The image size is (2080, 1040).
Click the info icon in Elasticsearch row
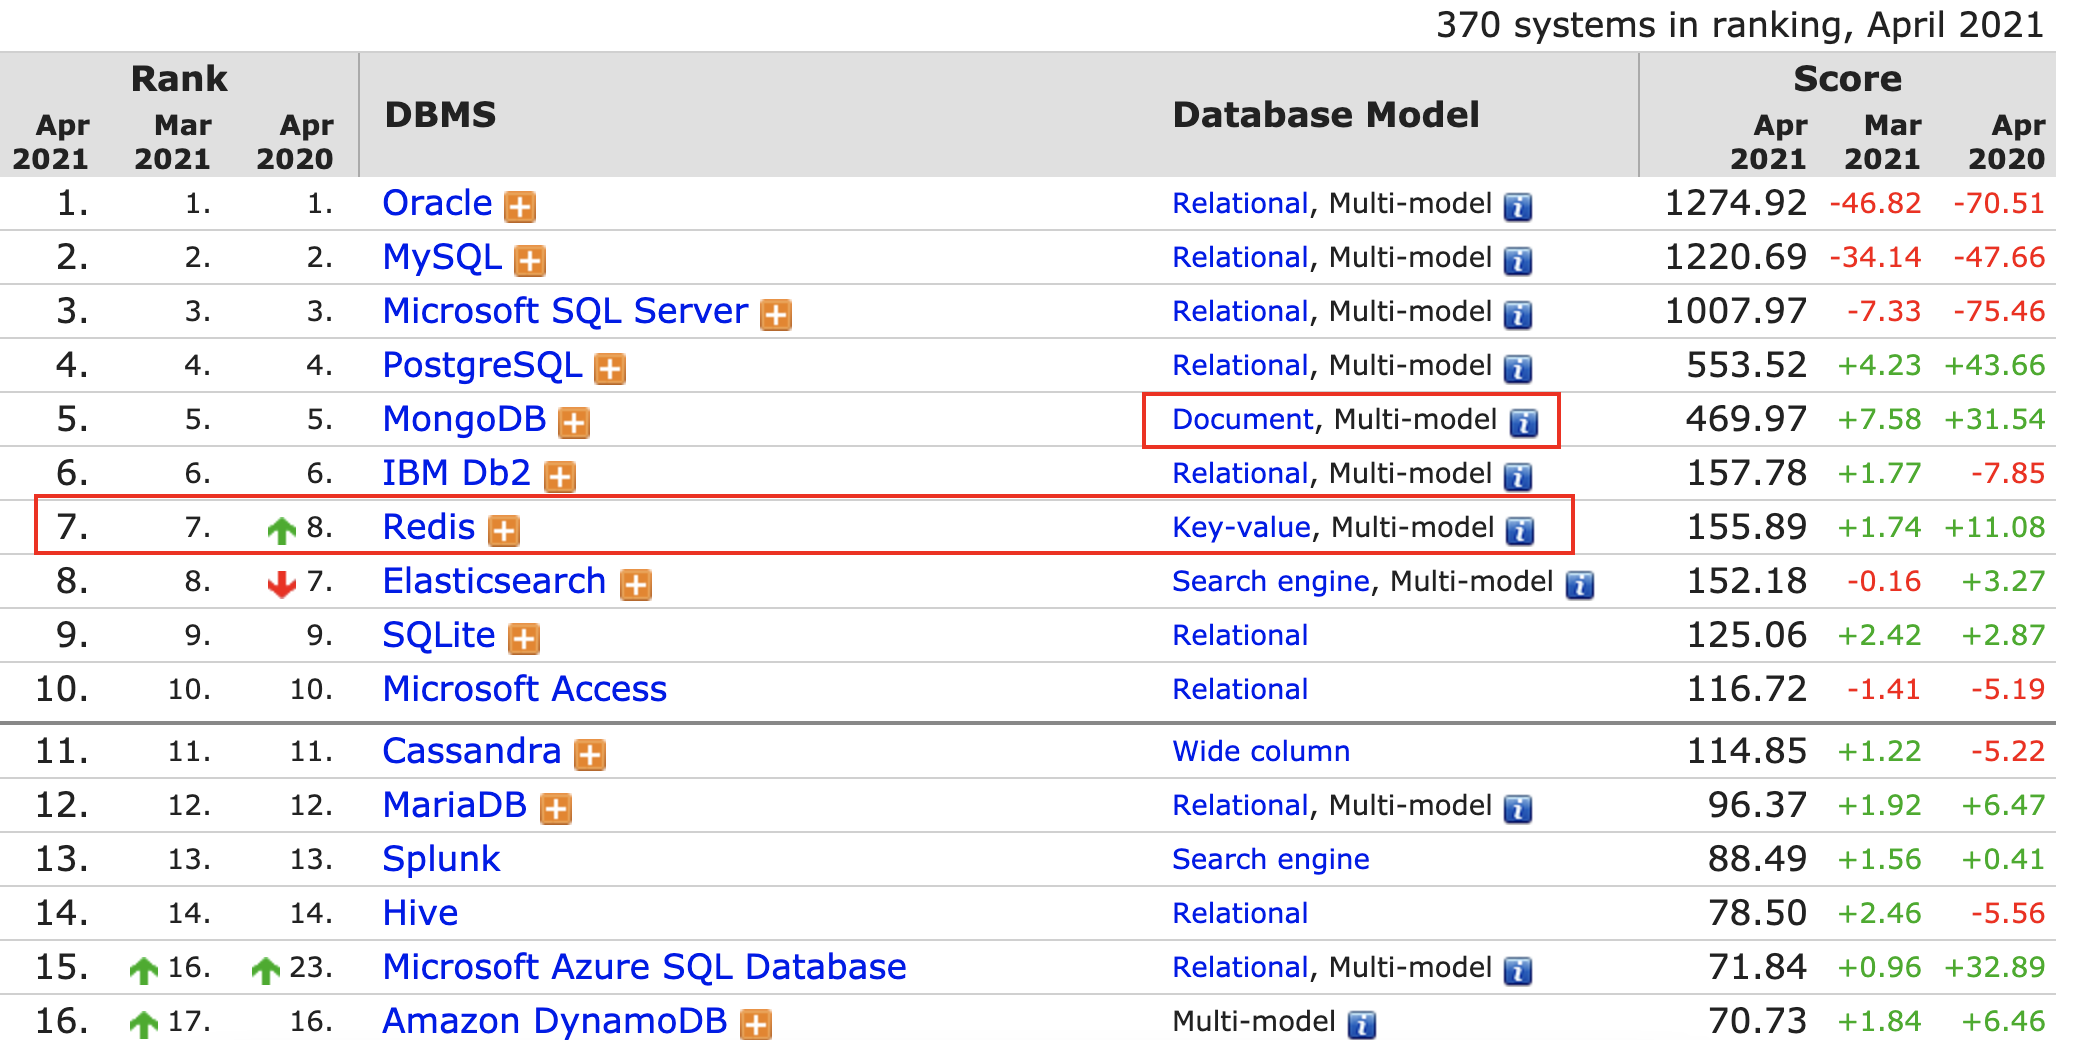1580,585
